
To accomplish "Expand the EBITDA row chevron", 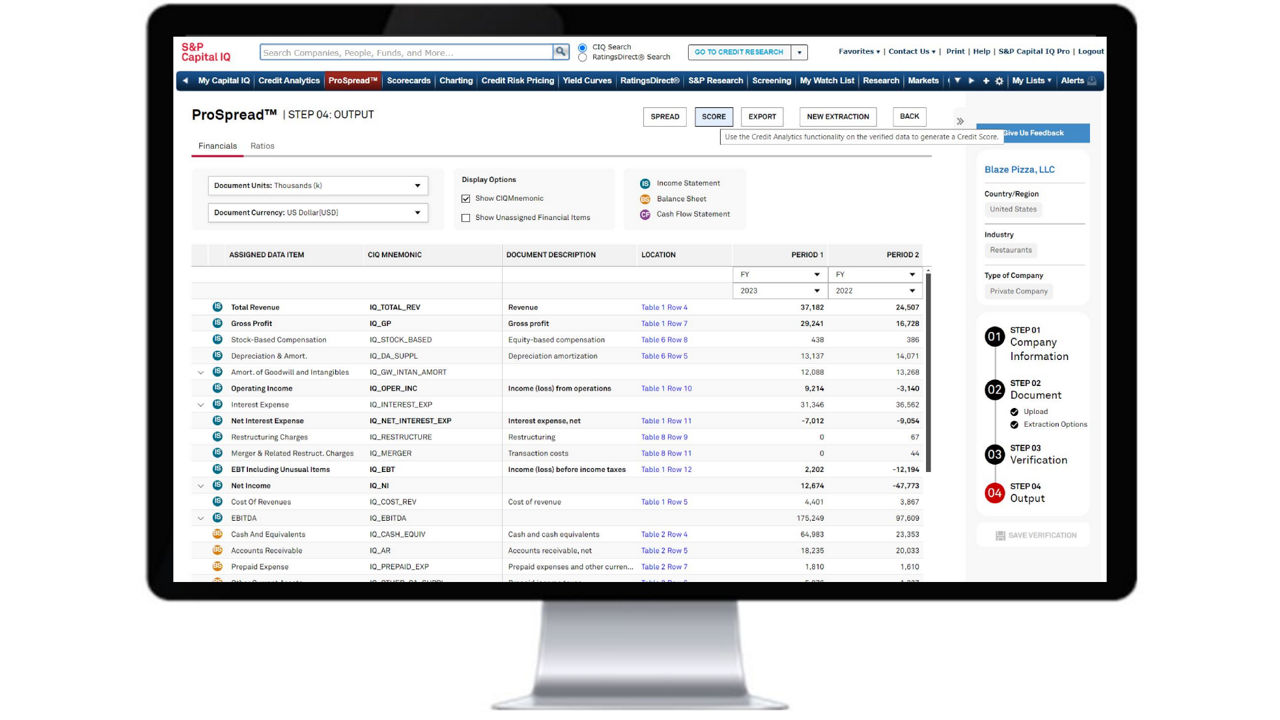I will [201, 518].
